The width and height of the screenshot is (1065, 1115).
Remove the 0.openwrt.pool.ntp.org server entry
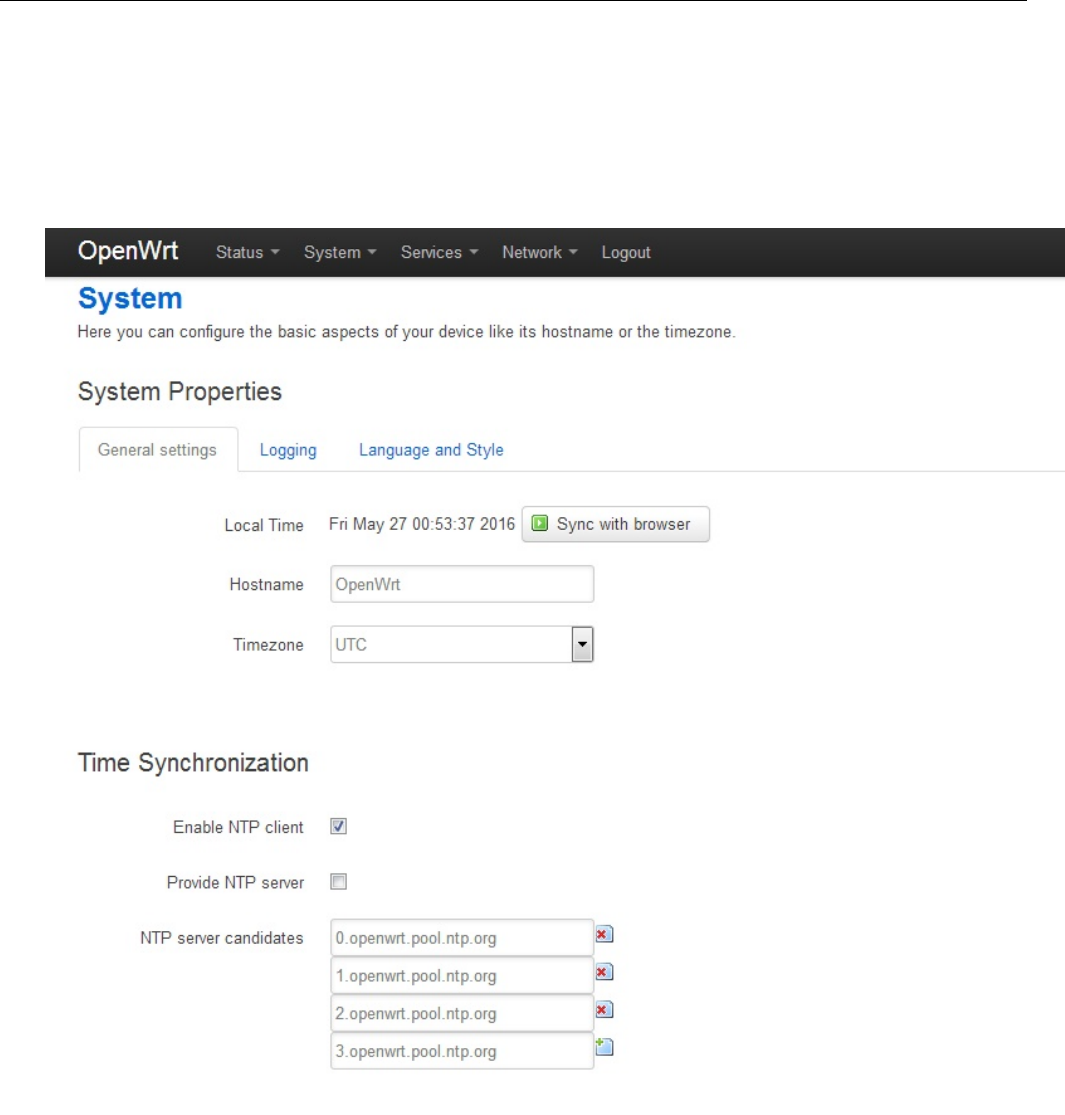[x=604, y=934]
